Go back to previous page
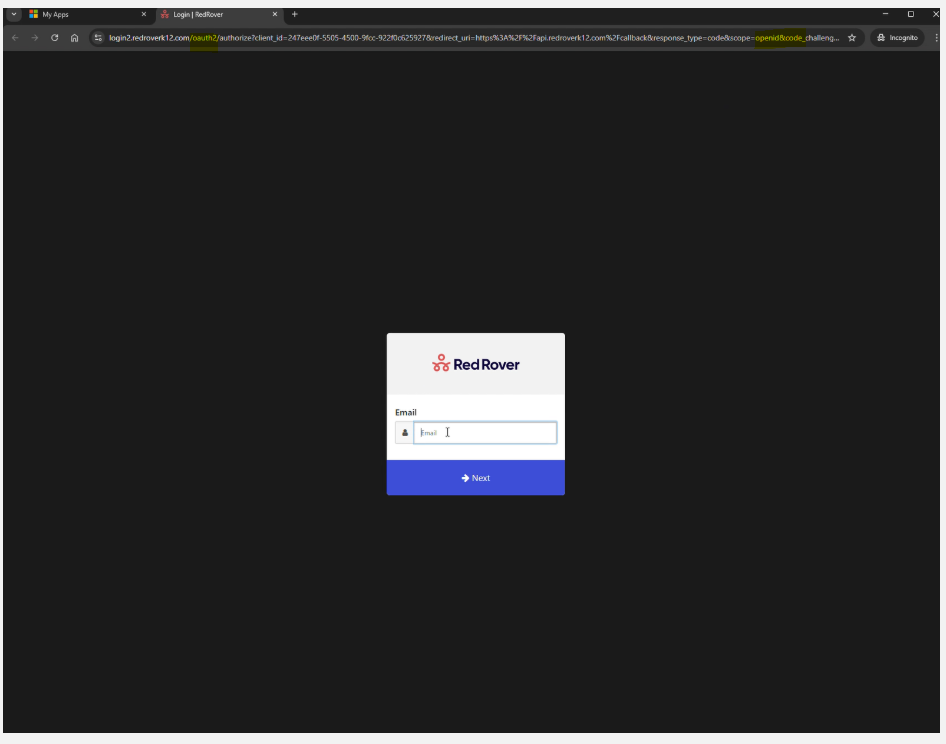The image size is (946, 744). click(15, 38)
